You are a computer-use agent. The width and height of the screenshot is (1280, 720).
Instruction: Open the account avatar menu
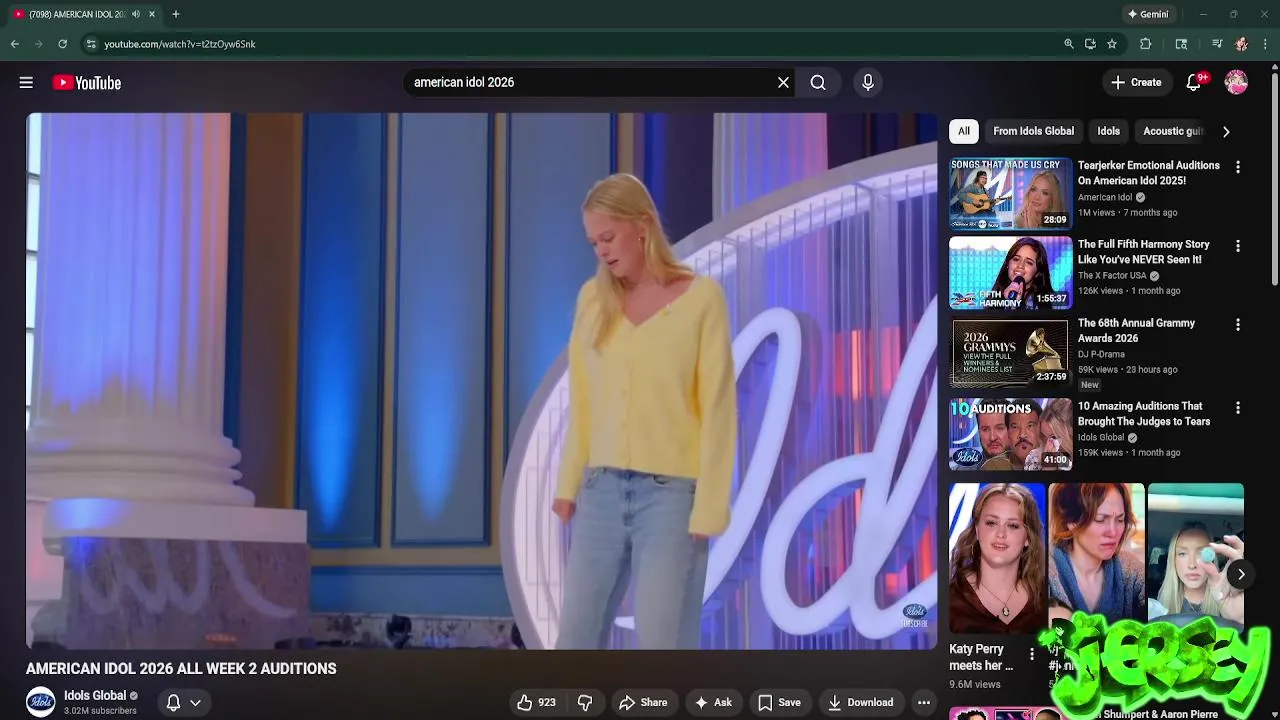tap(1236, 83)
